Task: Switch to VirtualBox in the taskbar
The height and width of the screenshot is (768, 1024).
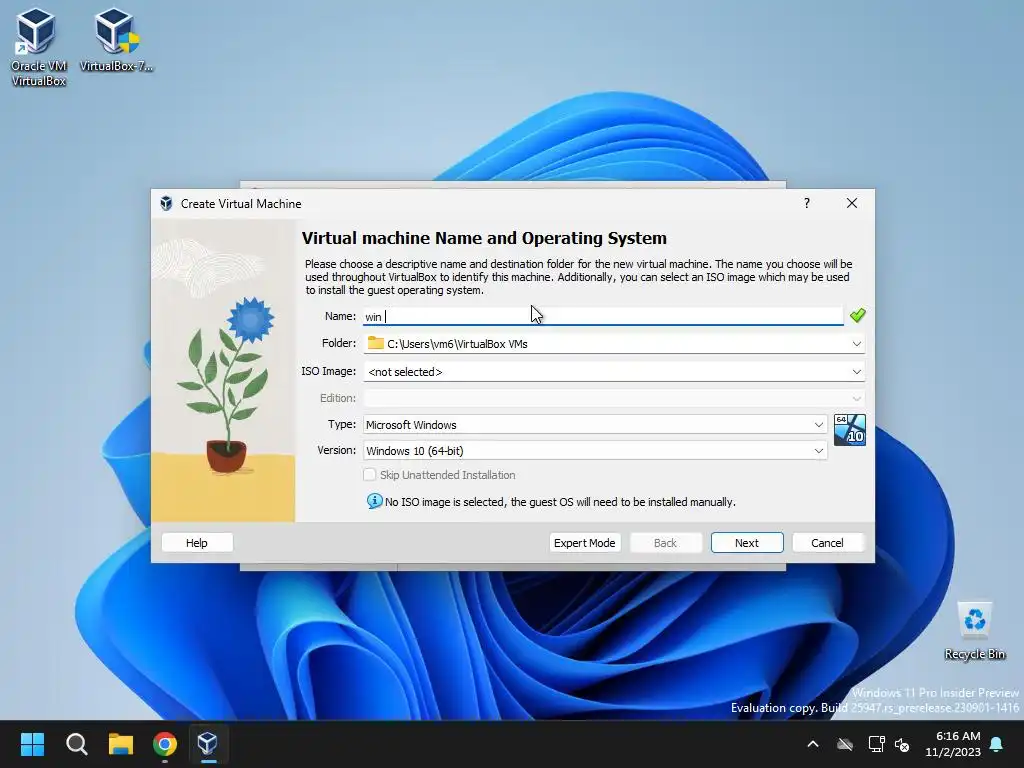Action: (208, 744)
